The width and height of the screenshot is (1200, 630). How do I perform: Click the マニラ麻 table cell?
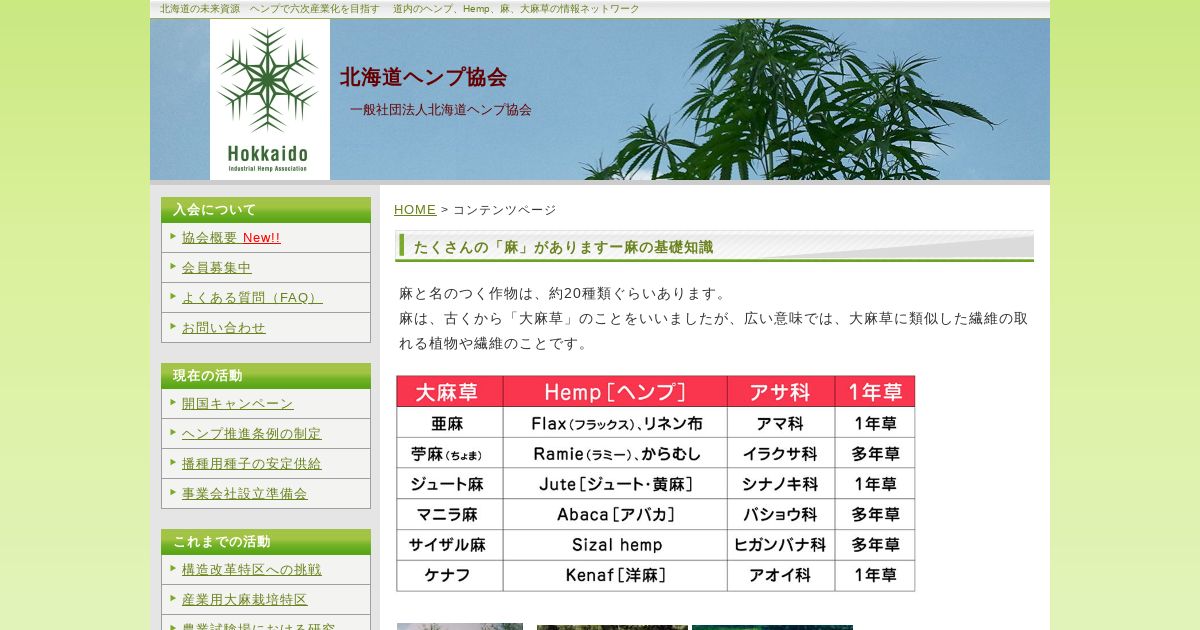[450, 515]
